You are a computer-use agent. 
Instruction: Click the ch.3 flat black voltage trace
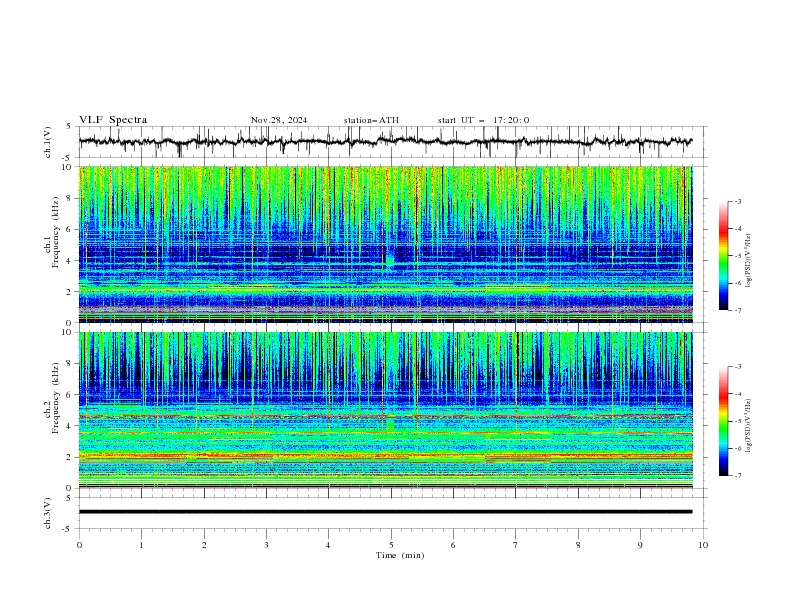coord(386,512)
